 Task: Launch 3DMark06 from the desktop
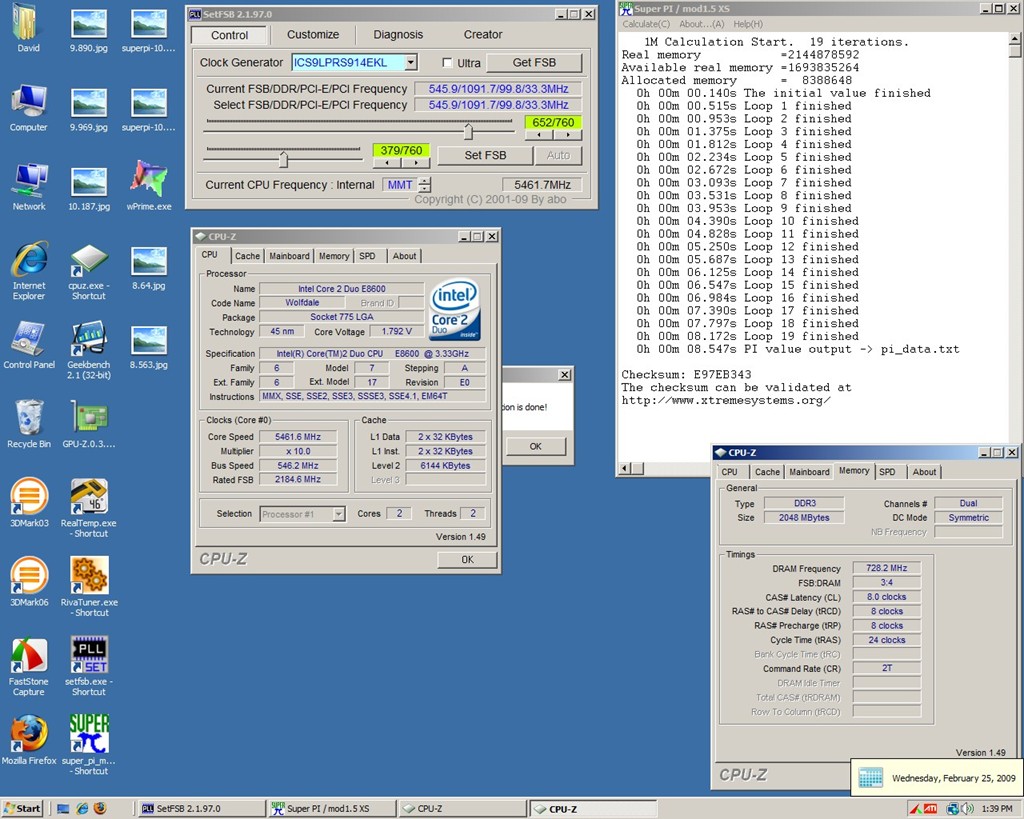click(x=29, y=581)
